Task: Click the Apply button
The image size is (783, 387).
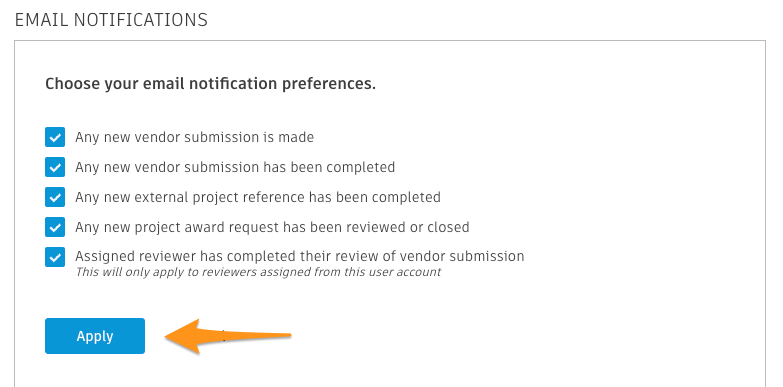Action: (95, 336)
